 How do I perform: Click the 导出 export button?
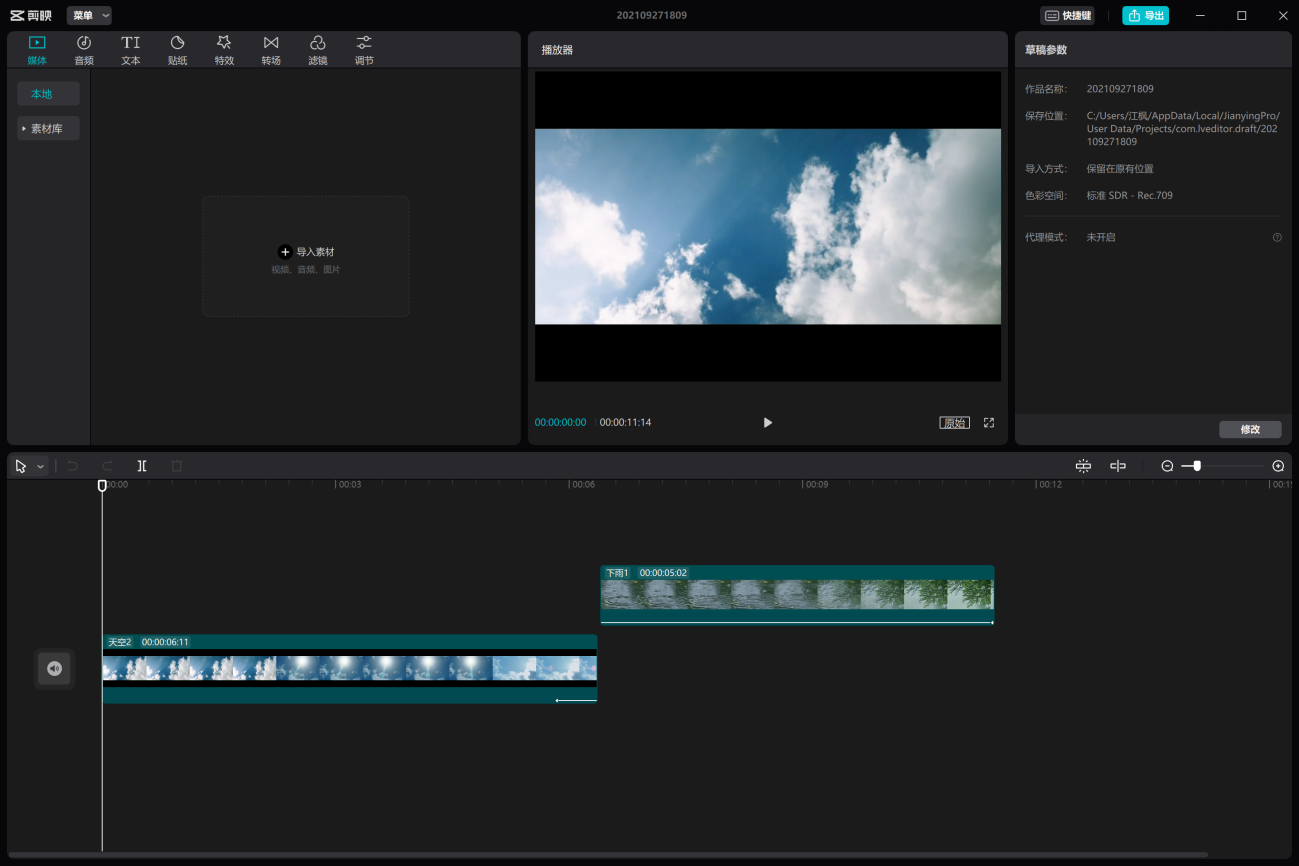point(1145,16)
